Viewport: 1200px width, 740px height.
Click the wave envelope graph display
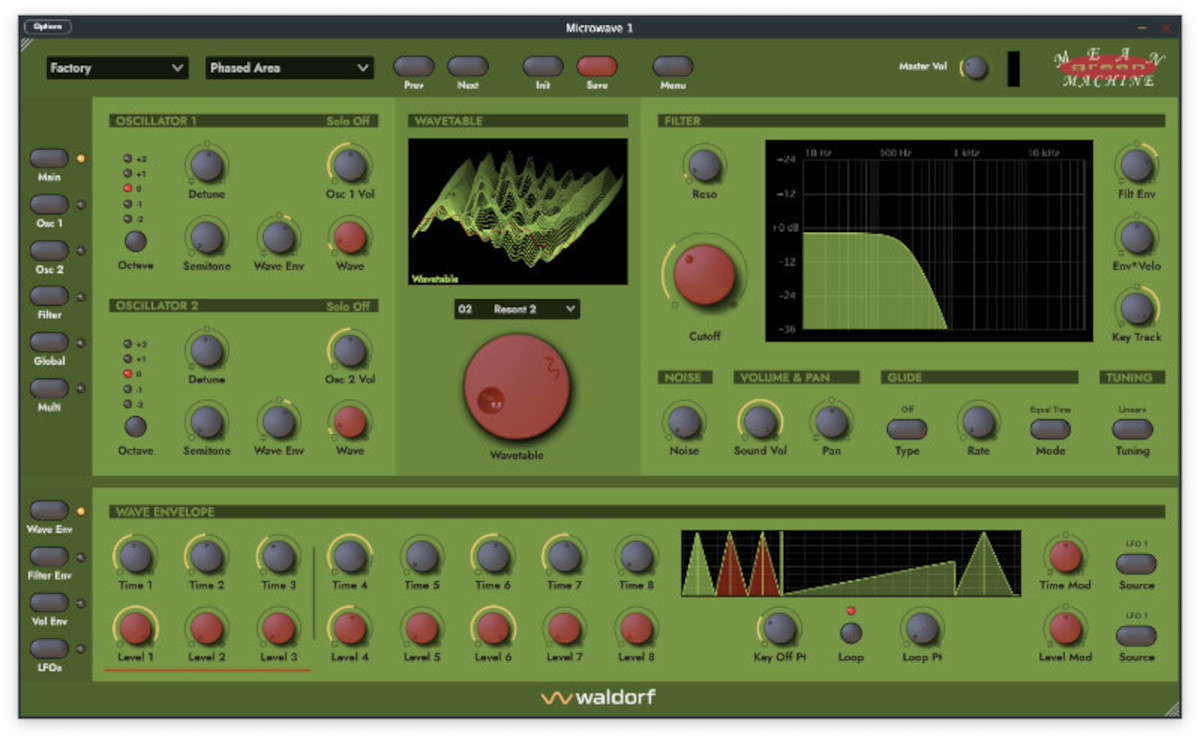click(851, 564)
